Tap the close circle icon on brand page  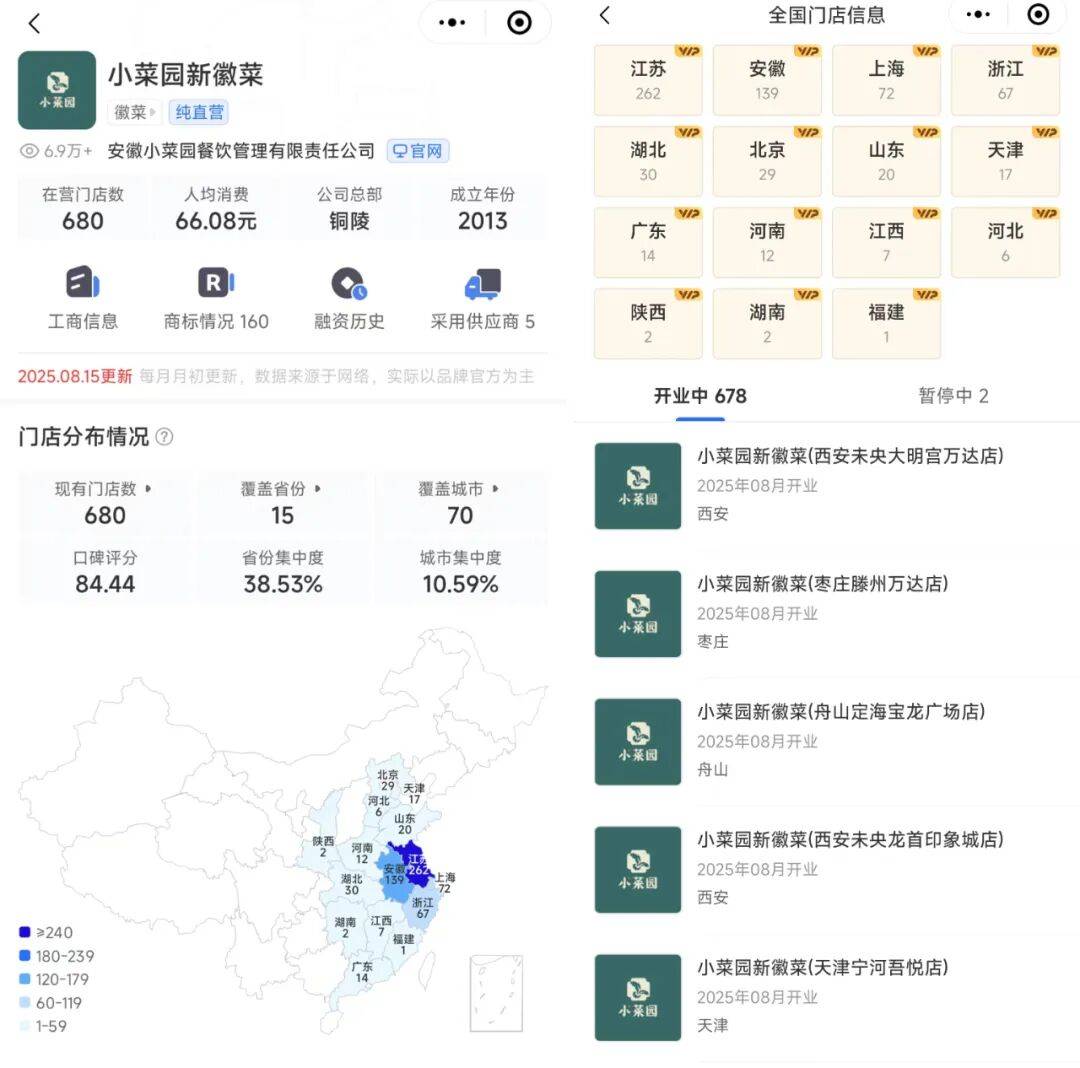(519, 23)
